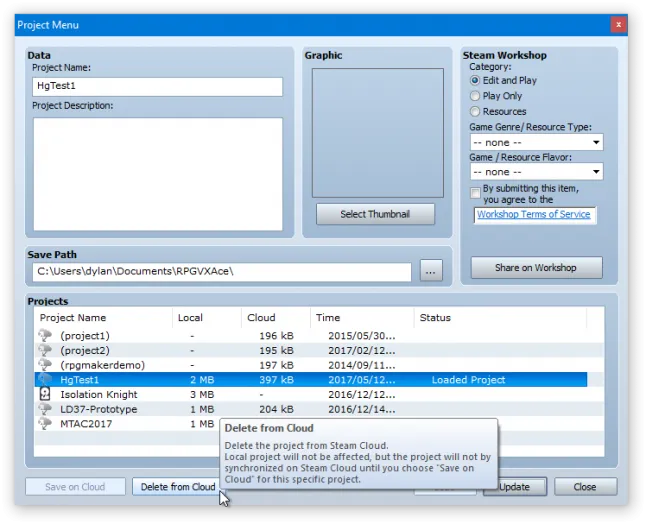The image size is (646, 524).
Task: Click the cloud icon beside (project2)
Action: (x=44, y=351)
